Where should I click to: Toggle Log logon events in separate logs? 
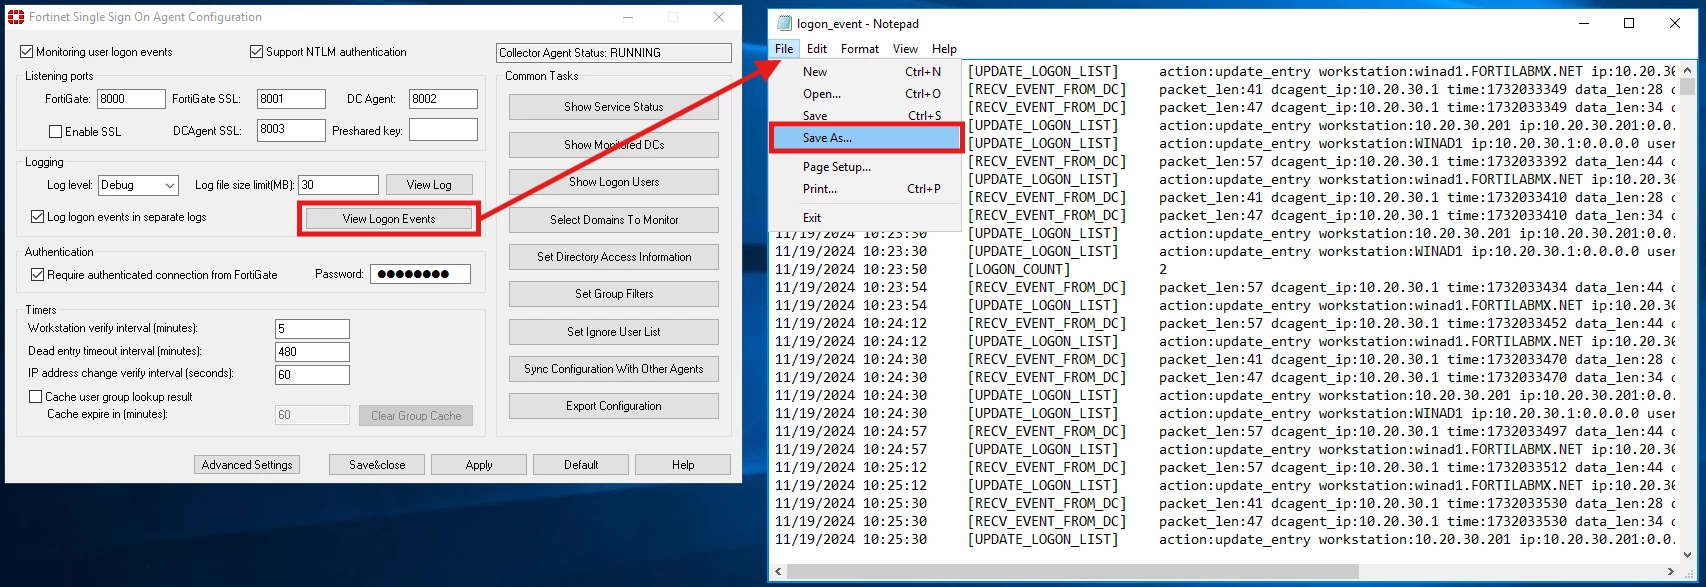(x=38, y=217)
